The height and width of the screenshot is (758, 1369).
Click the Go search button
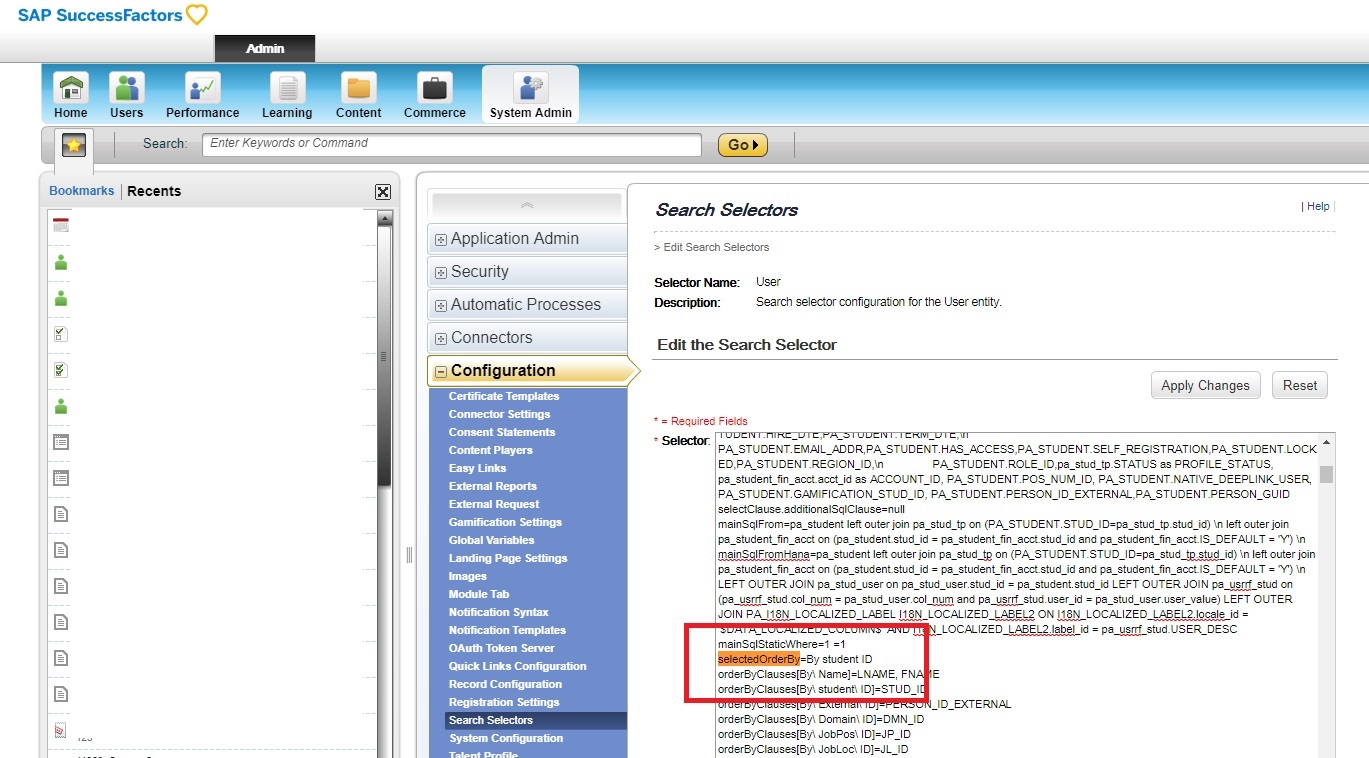742,145
